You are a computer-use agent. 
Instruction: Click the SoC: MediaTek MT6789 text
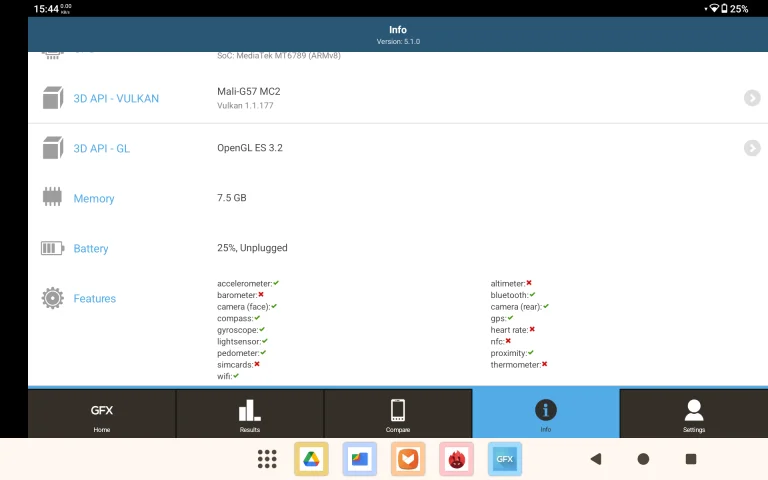279,55
